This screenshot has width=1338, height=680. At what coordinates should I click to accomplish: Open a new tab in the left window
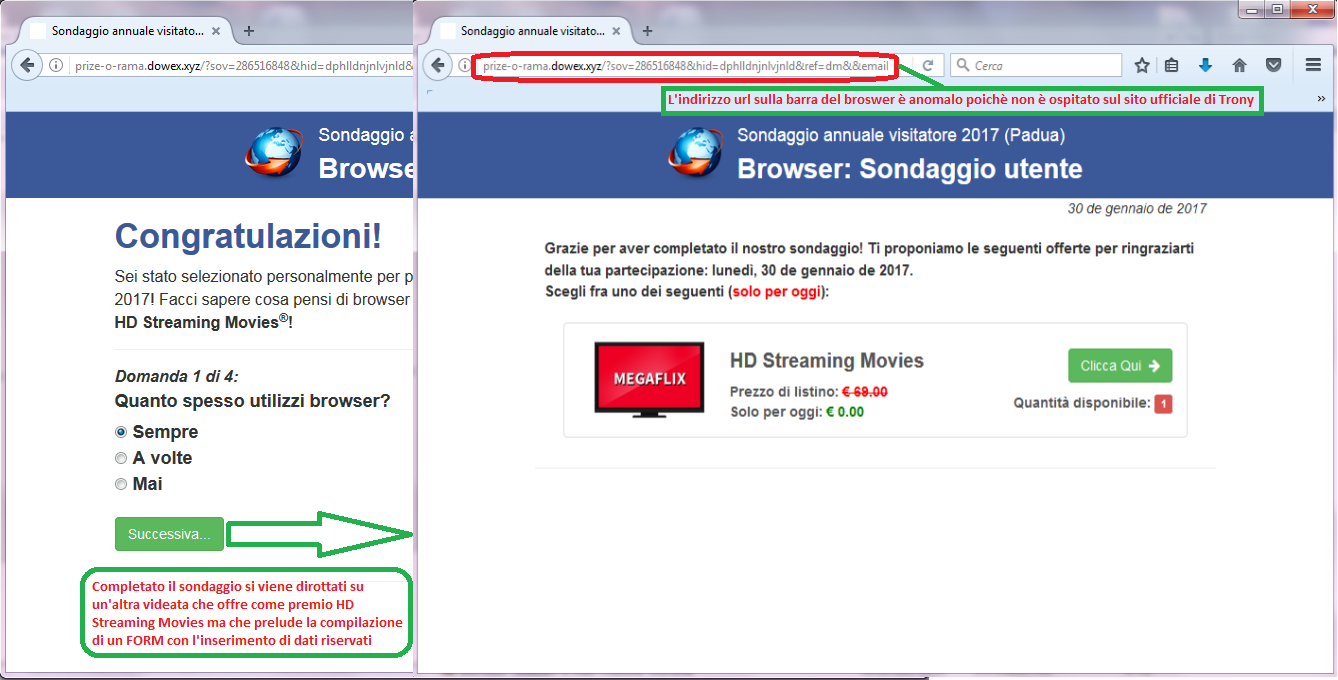coord(248,31)
